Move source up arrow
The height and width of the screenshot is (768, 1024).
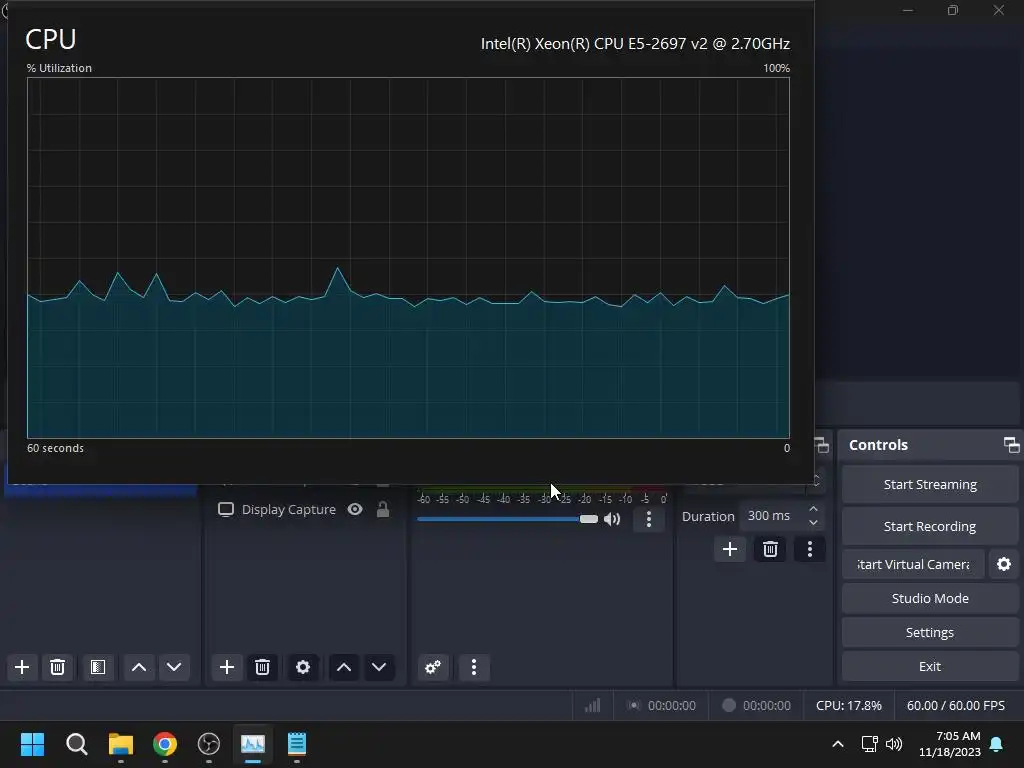click(x=344, y=667)
